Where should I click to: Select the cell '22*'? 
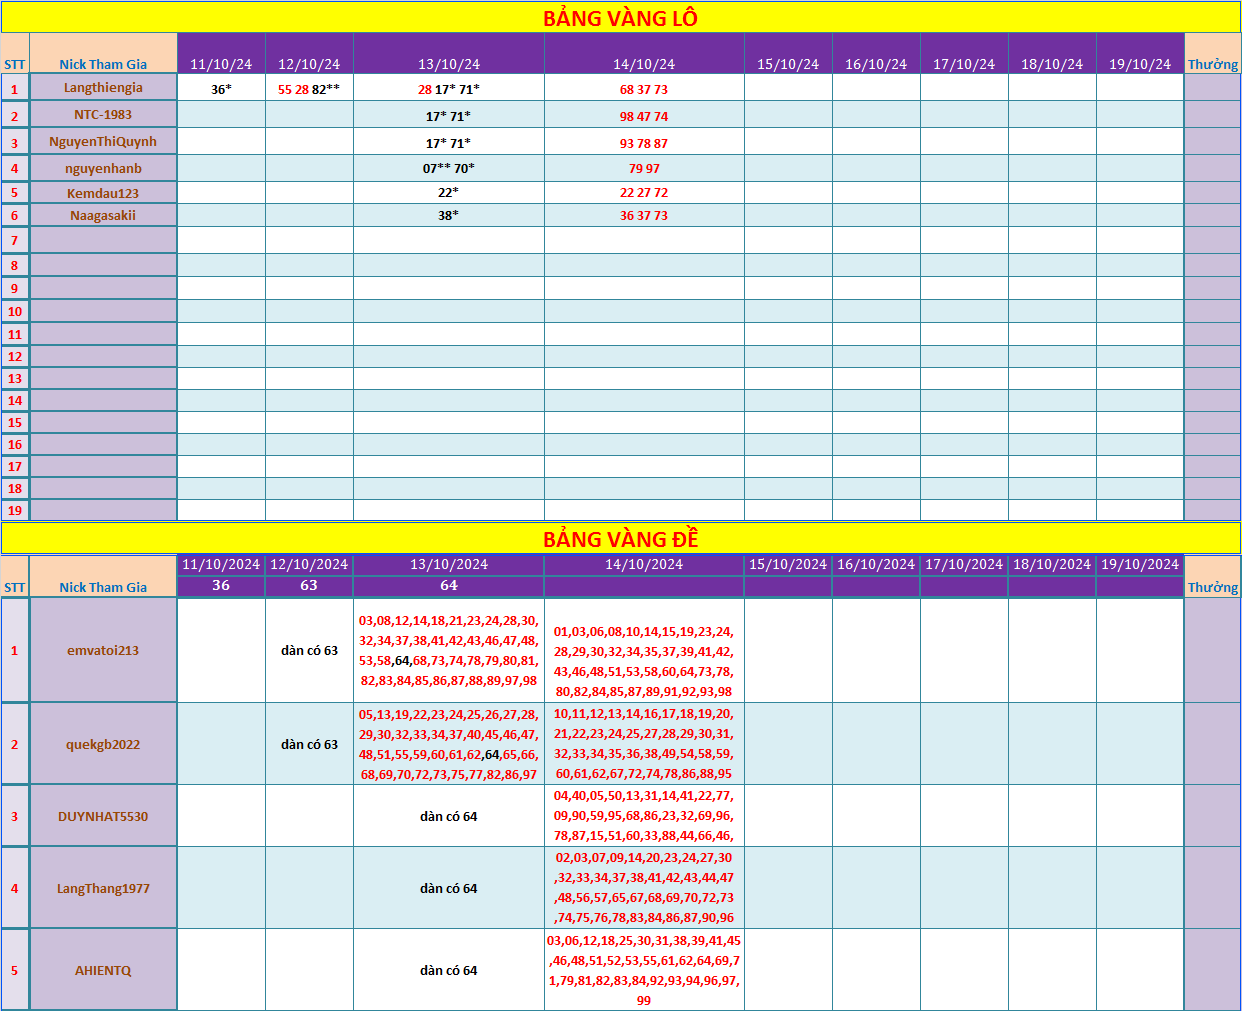tap(449, 192)
